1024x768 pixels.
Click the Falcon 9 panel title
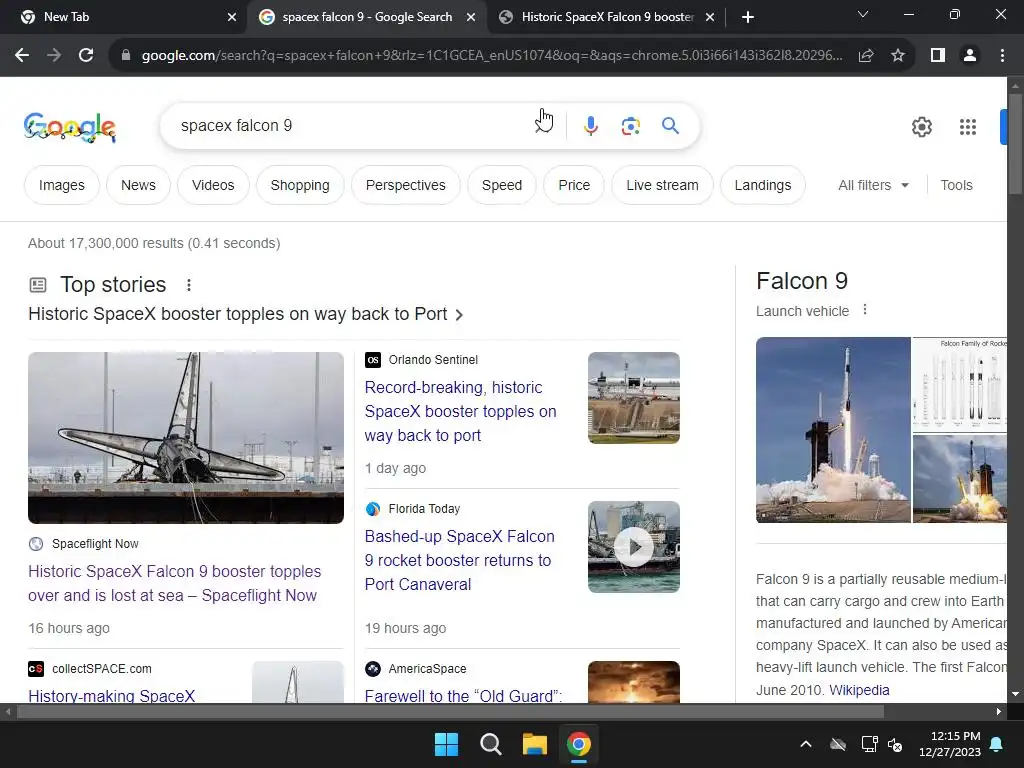pyautogui.click(x=802, y=281)
